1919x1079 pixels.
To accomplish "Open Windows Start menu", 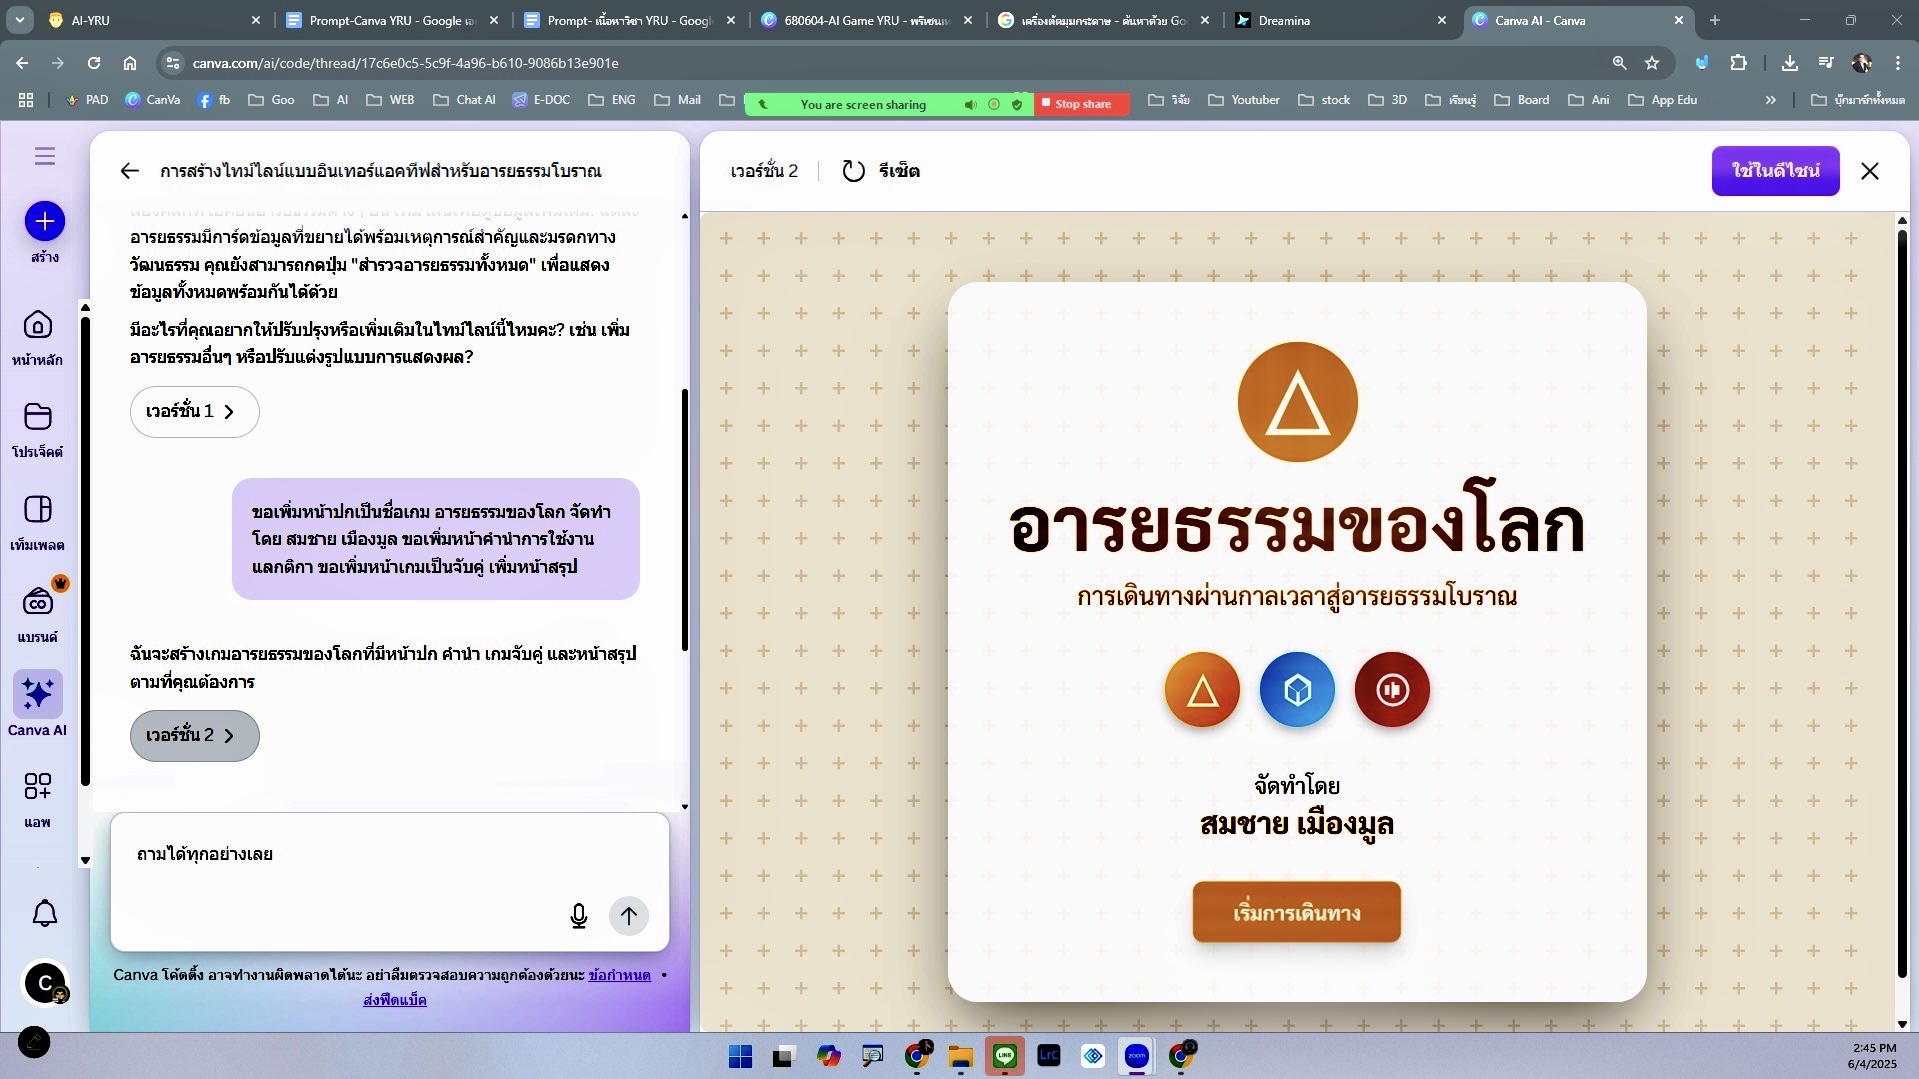I will click(741, 1056).
